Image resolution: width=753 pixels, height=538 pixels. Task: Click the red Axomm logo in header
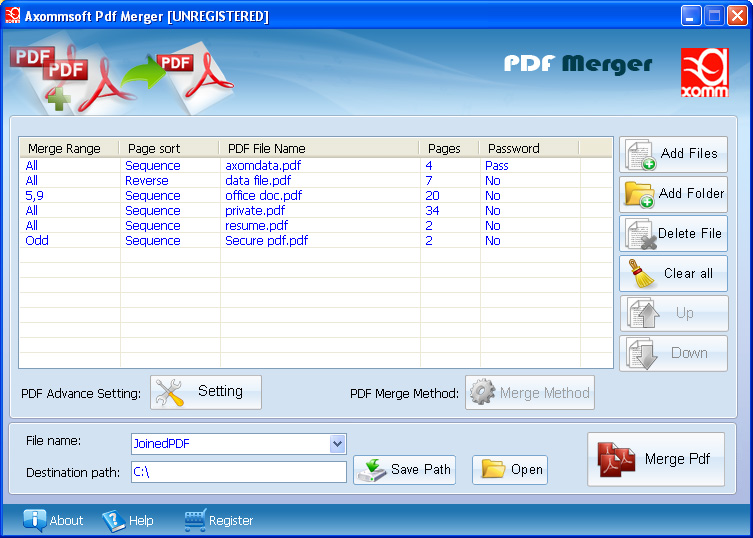[704, 73]
